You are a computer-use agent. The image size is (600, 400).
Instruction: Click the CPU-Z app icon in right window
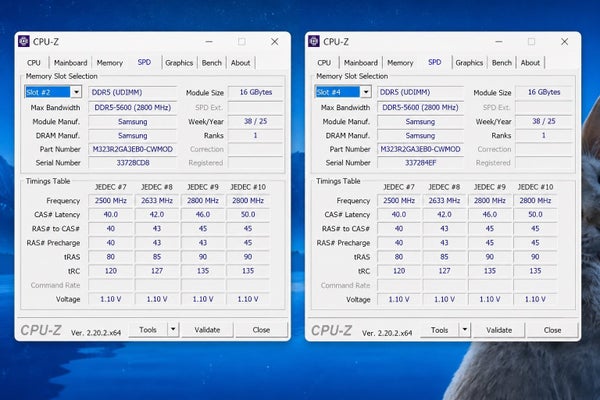(314, 41)
